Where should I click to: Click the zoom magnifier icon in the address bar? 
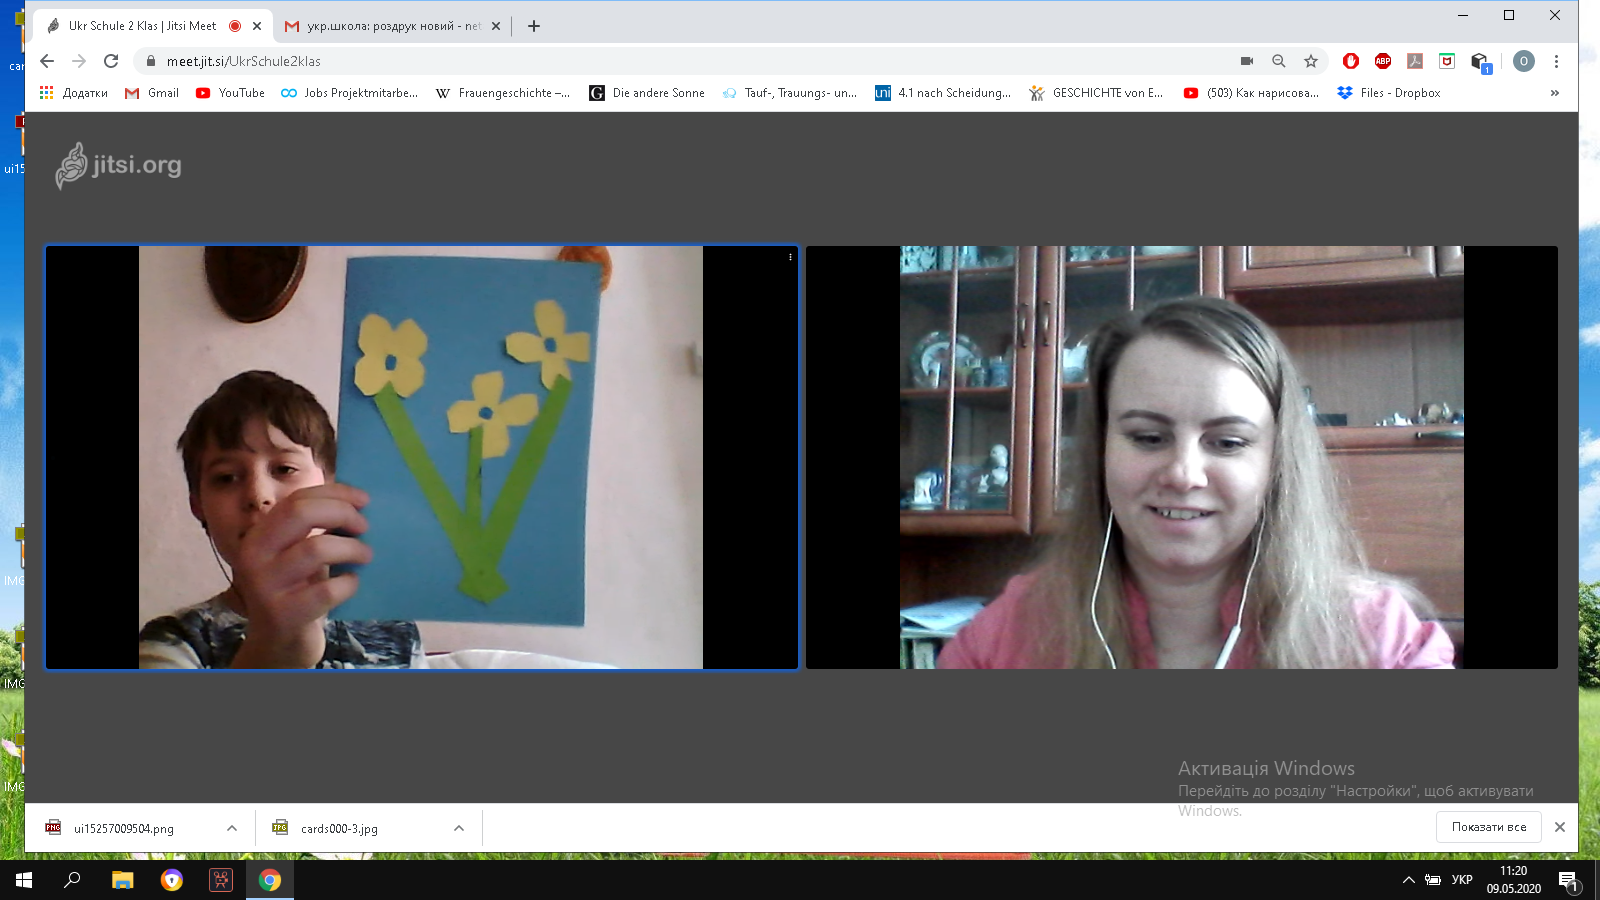coord(1279,61)
